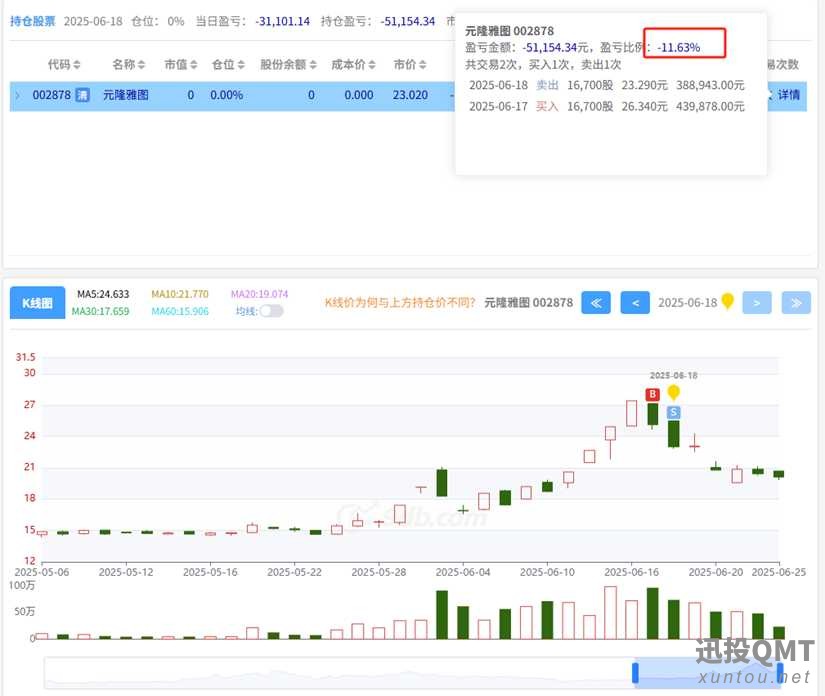This screenshot has height=696, width=825.
Task: Sort table by 代码 column
Action: (x=64, y=65)
